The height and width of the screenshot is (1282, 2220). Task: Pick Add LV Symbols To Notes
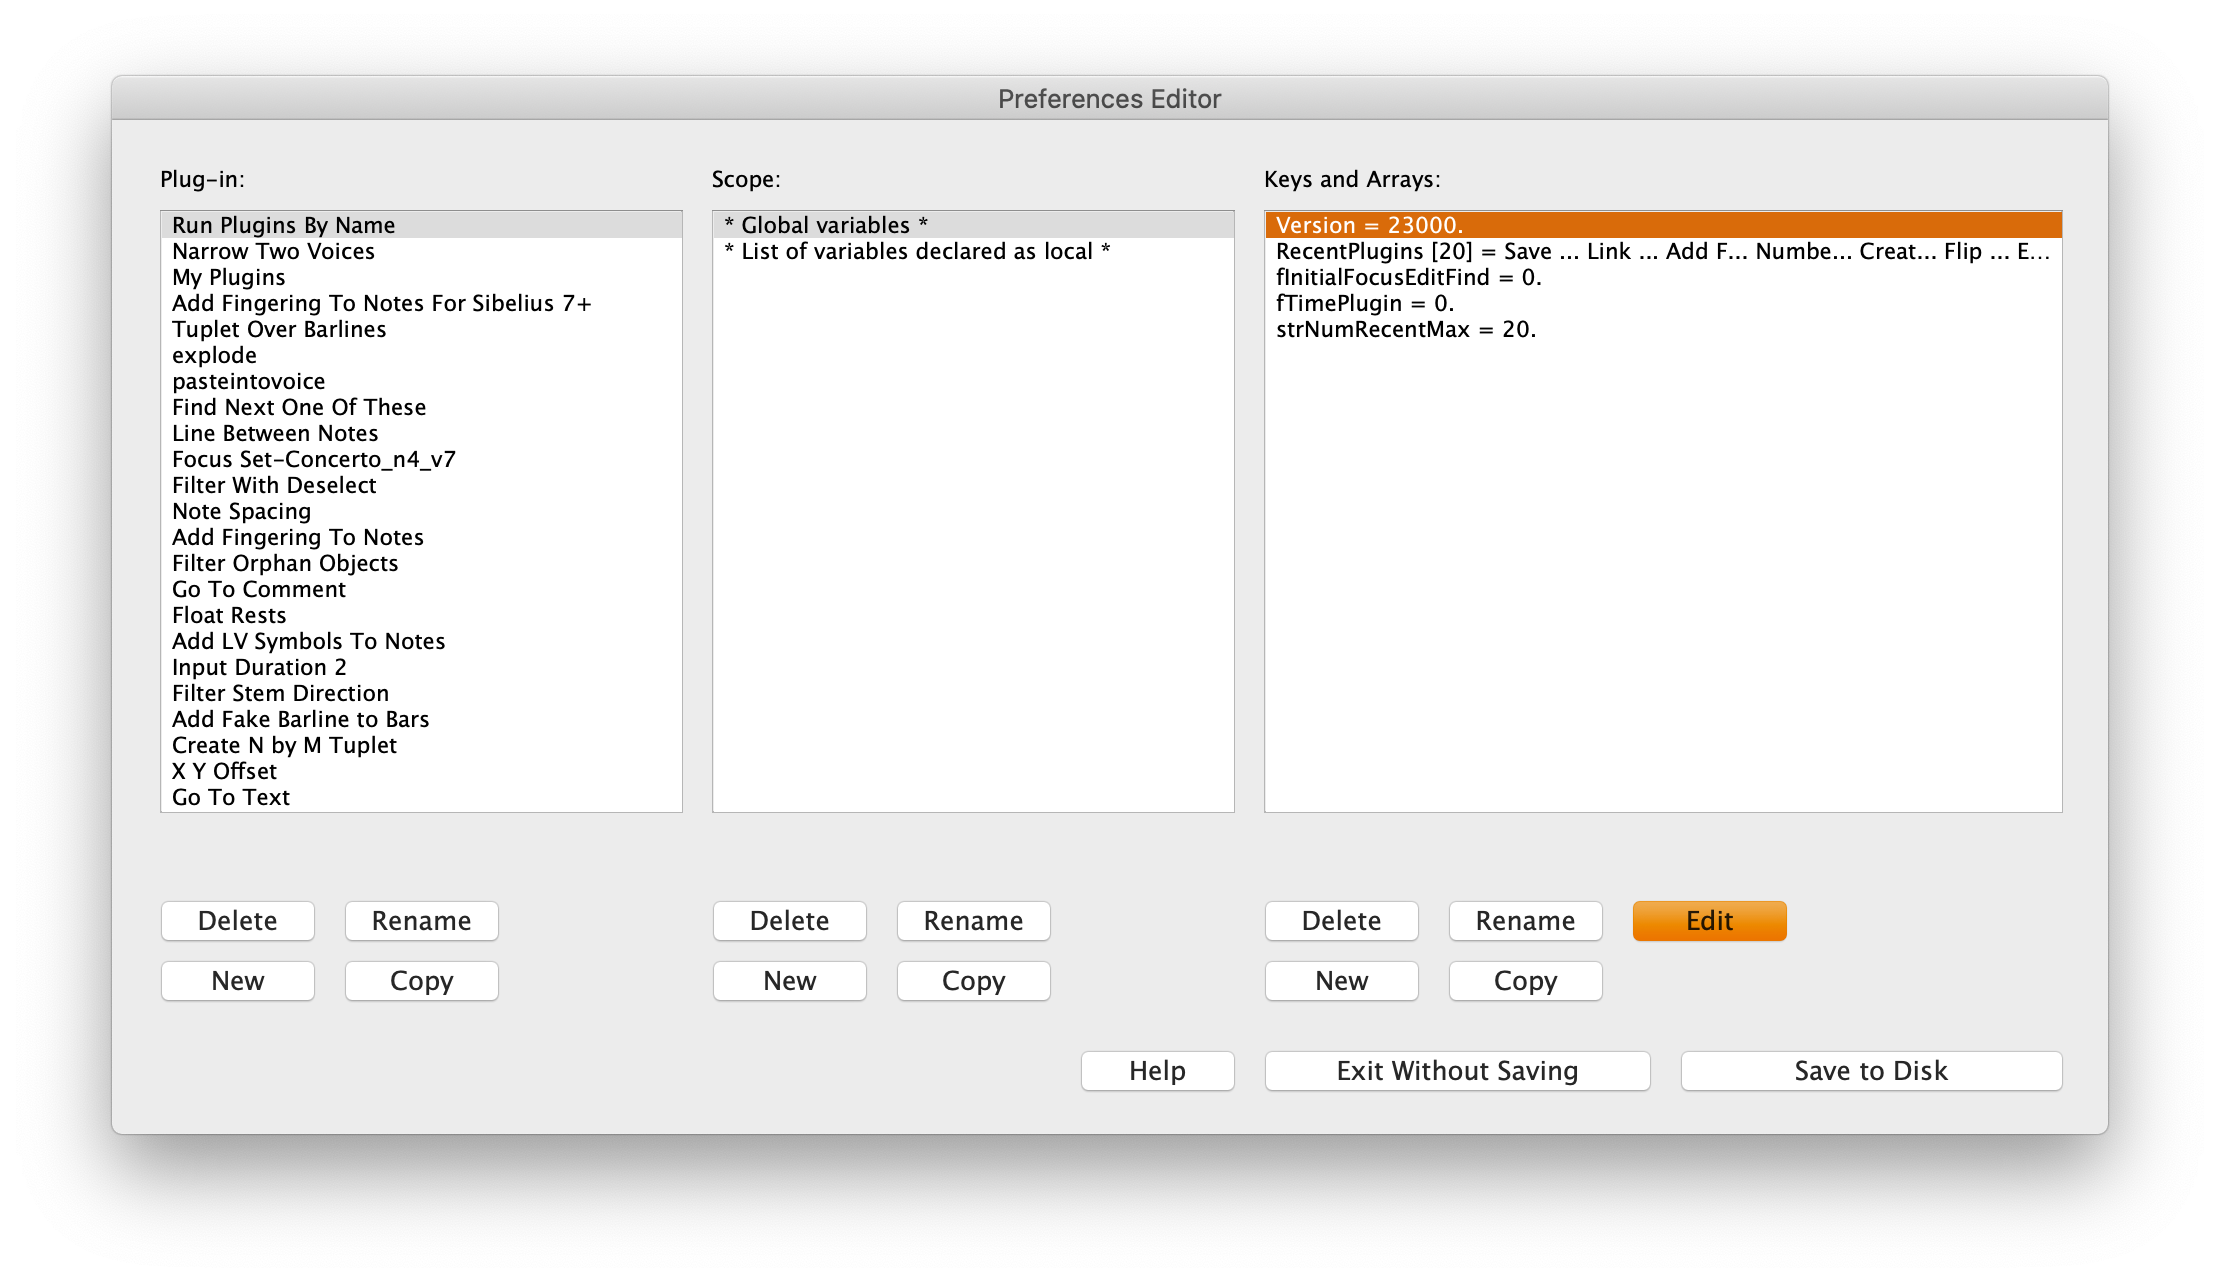308,641
